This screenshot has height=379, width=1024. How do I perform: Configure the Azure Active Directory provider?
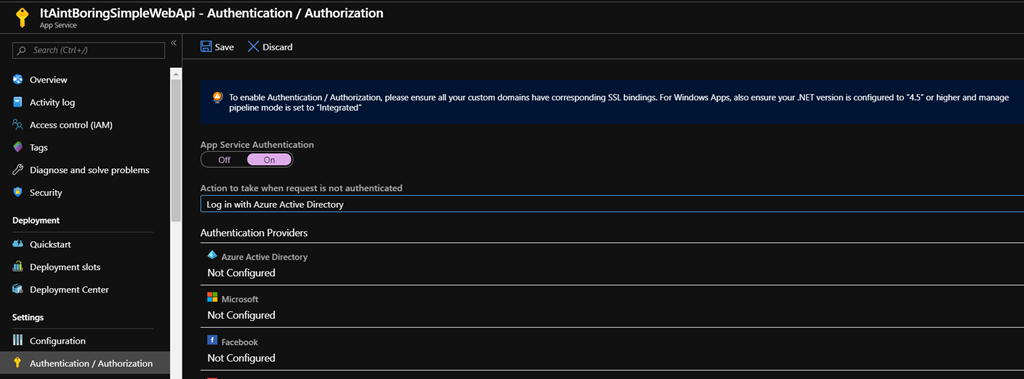coord(612,264)
